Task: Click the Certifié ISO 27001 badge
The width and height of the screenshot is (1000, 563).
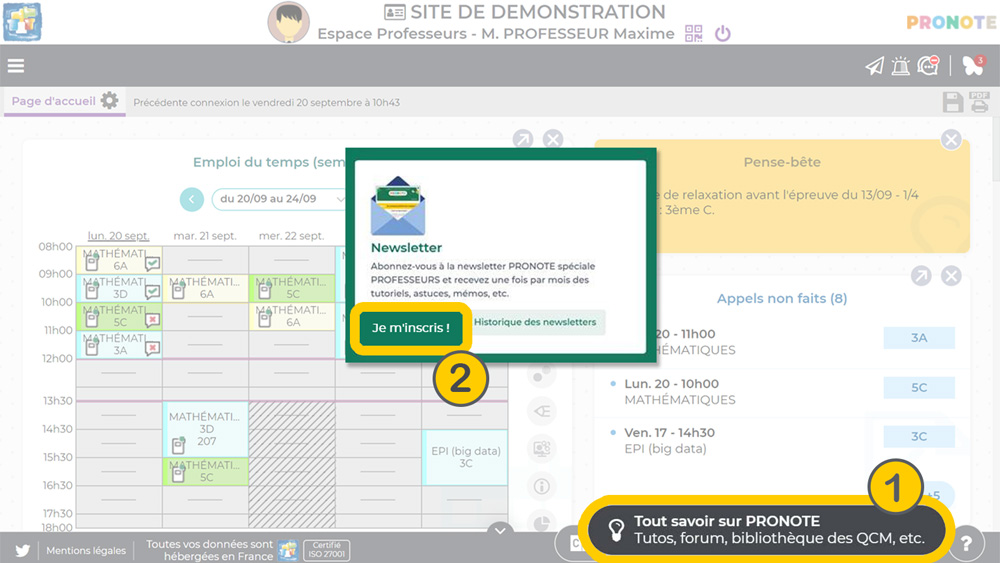Action: pyautogui.click(x=327, y=550)
